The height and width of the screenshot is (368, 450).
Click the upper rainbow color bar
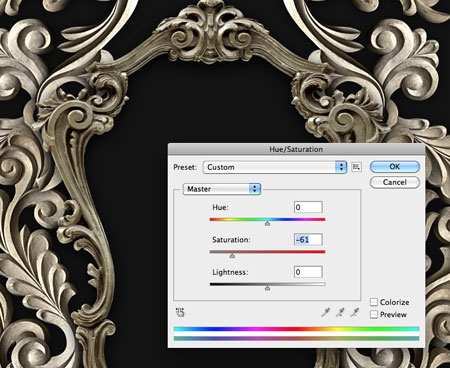(x=296, y=329)
